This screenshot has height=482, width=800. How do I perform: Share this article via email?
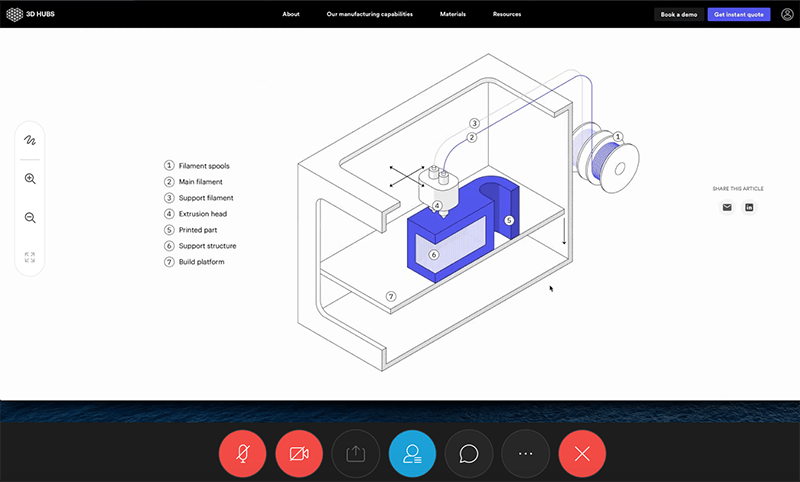pos(727,207)
